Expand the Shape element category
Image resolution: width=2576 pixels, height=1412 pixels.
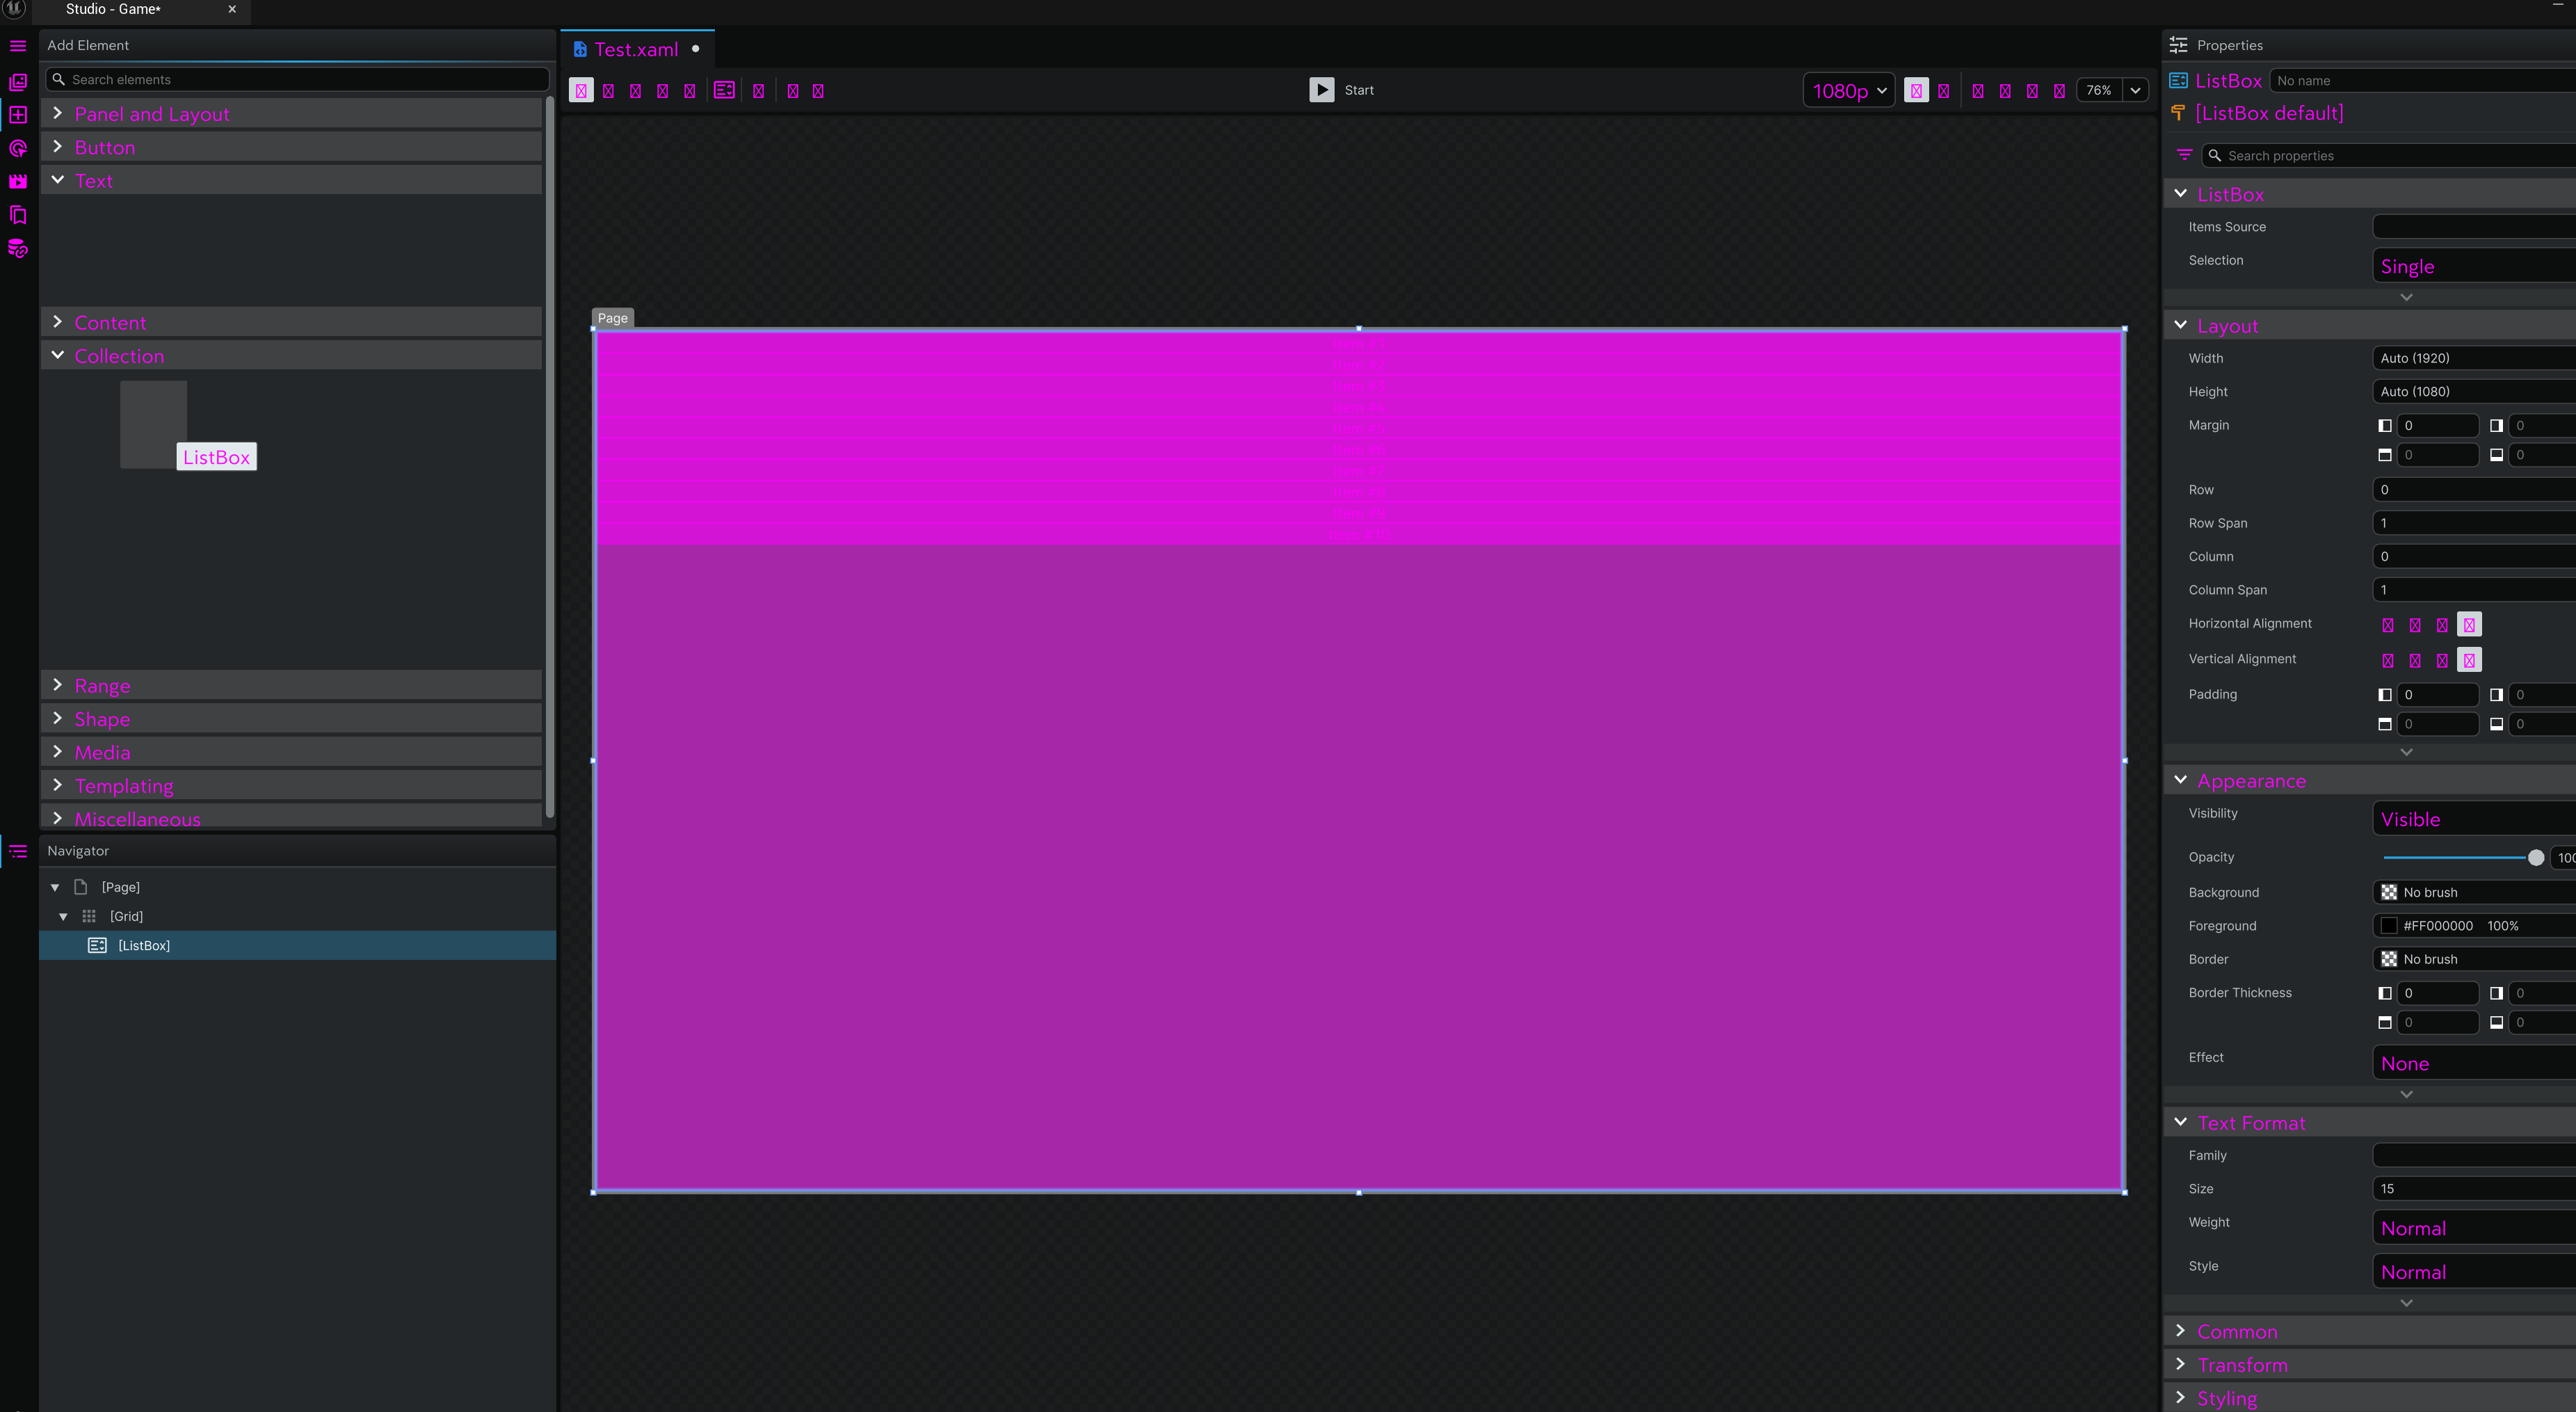[x=292, y=719]
